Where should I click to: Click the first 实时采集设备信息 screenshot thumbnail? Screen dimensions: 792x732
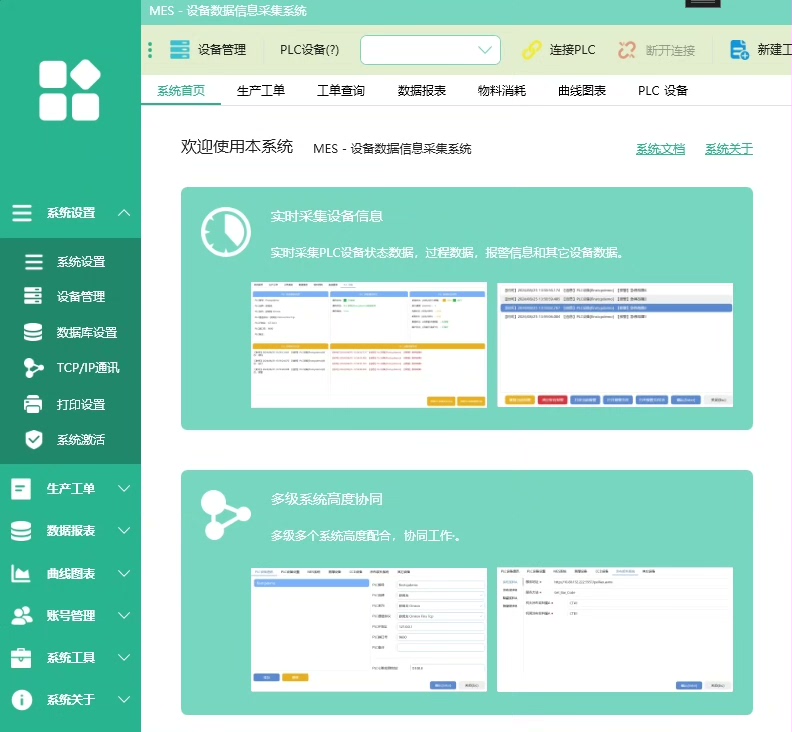click(x=368, y=344)
